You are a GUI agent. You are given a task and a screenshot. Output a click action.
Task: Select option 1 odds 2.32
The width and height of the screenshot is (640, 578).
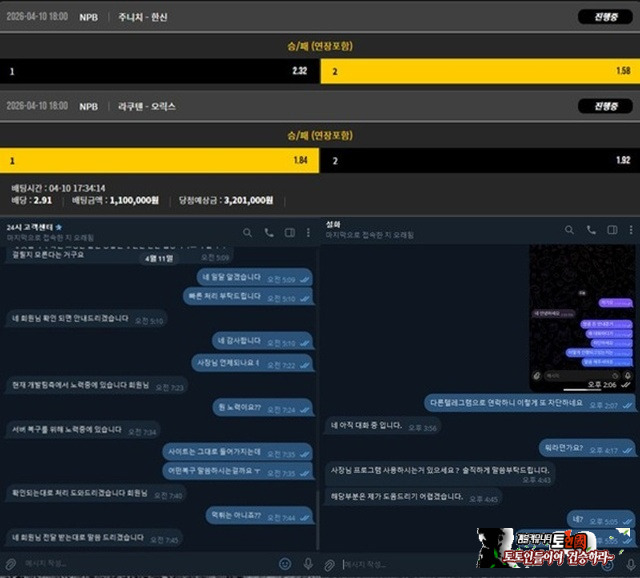[x=160, y=71]
